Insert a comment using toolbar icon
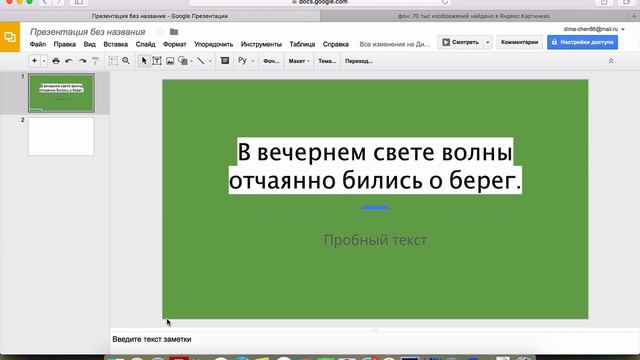Screen dimensions: 640x360 coord(225,61)
